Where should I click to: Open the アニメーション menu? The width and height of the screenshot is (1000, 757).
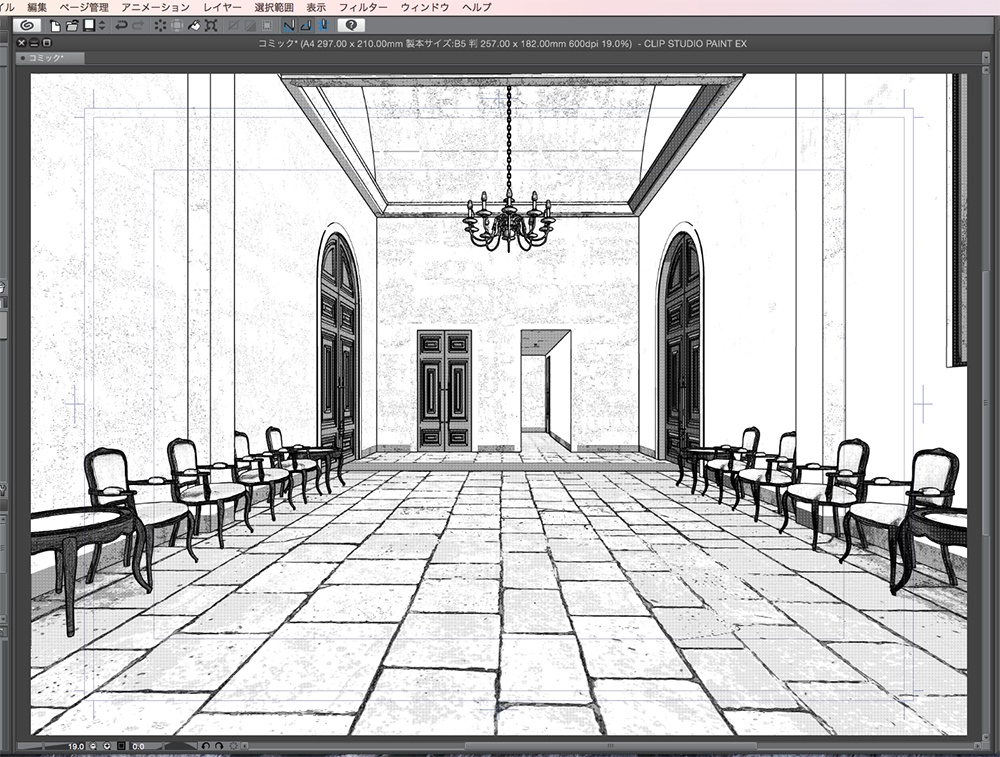(156, 7)
